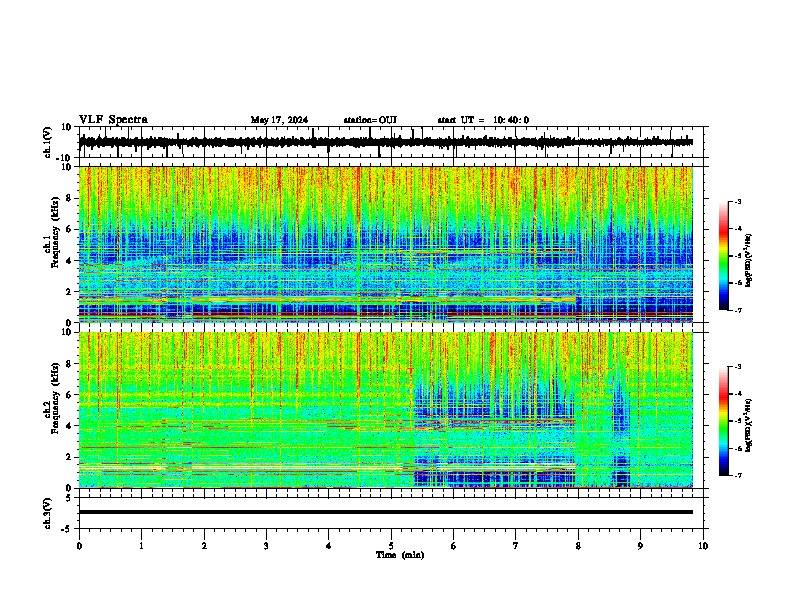Click the ch.1 "Frequency (kHz)" axis label
Screen dimensions: 792x612
pyautogui.click(x=55, y=233)
